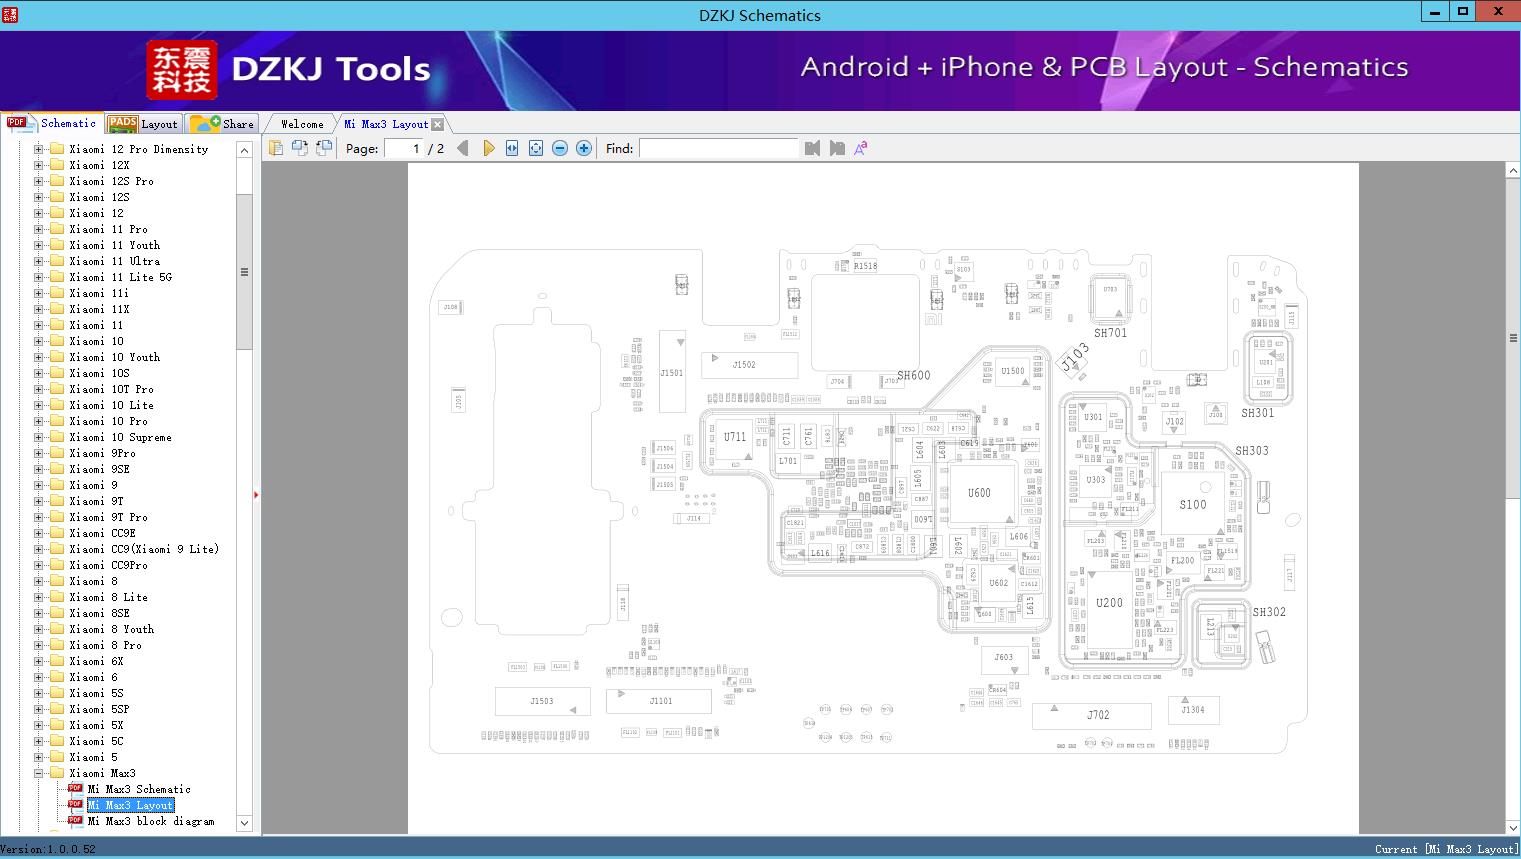Click the tree panel scroll up arrow
The height and width of the screenshot is (859, 1521).
click(244, 150)
